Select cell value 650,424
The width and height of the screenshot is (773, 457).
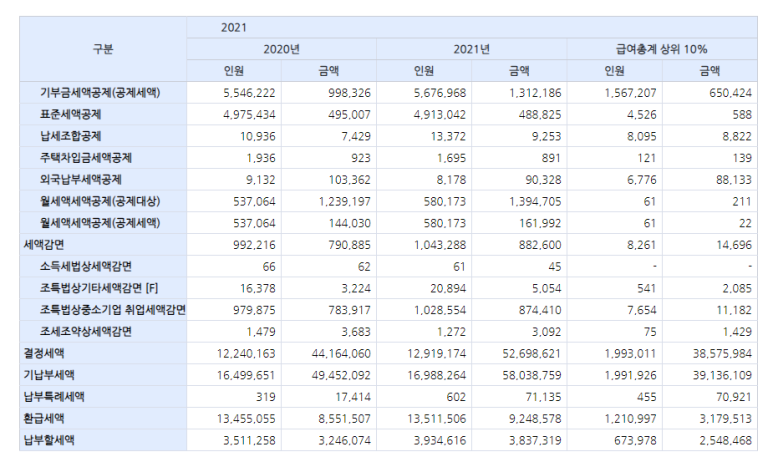[x=731, y=93]
